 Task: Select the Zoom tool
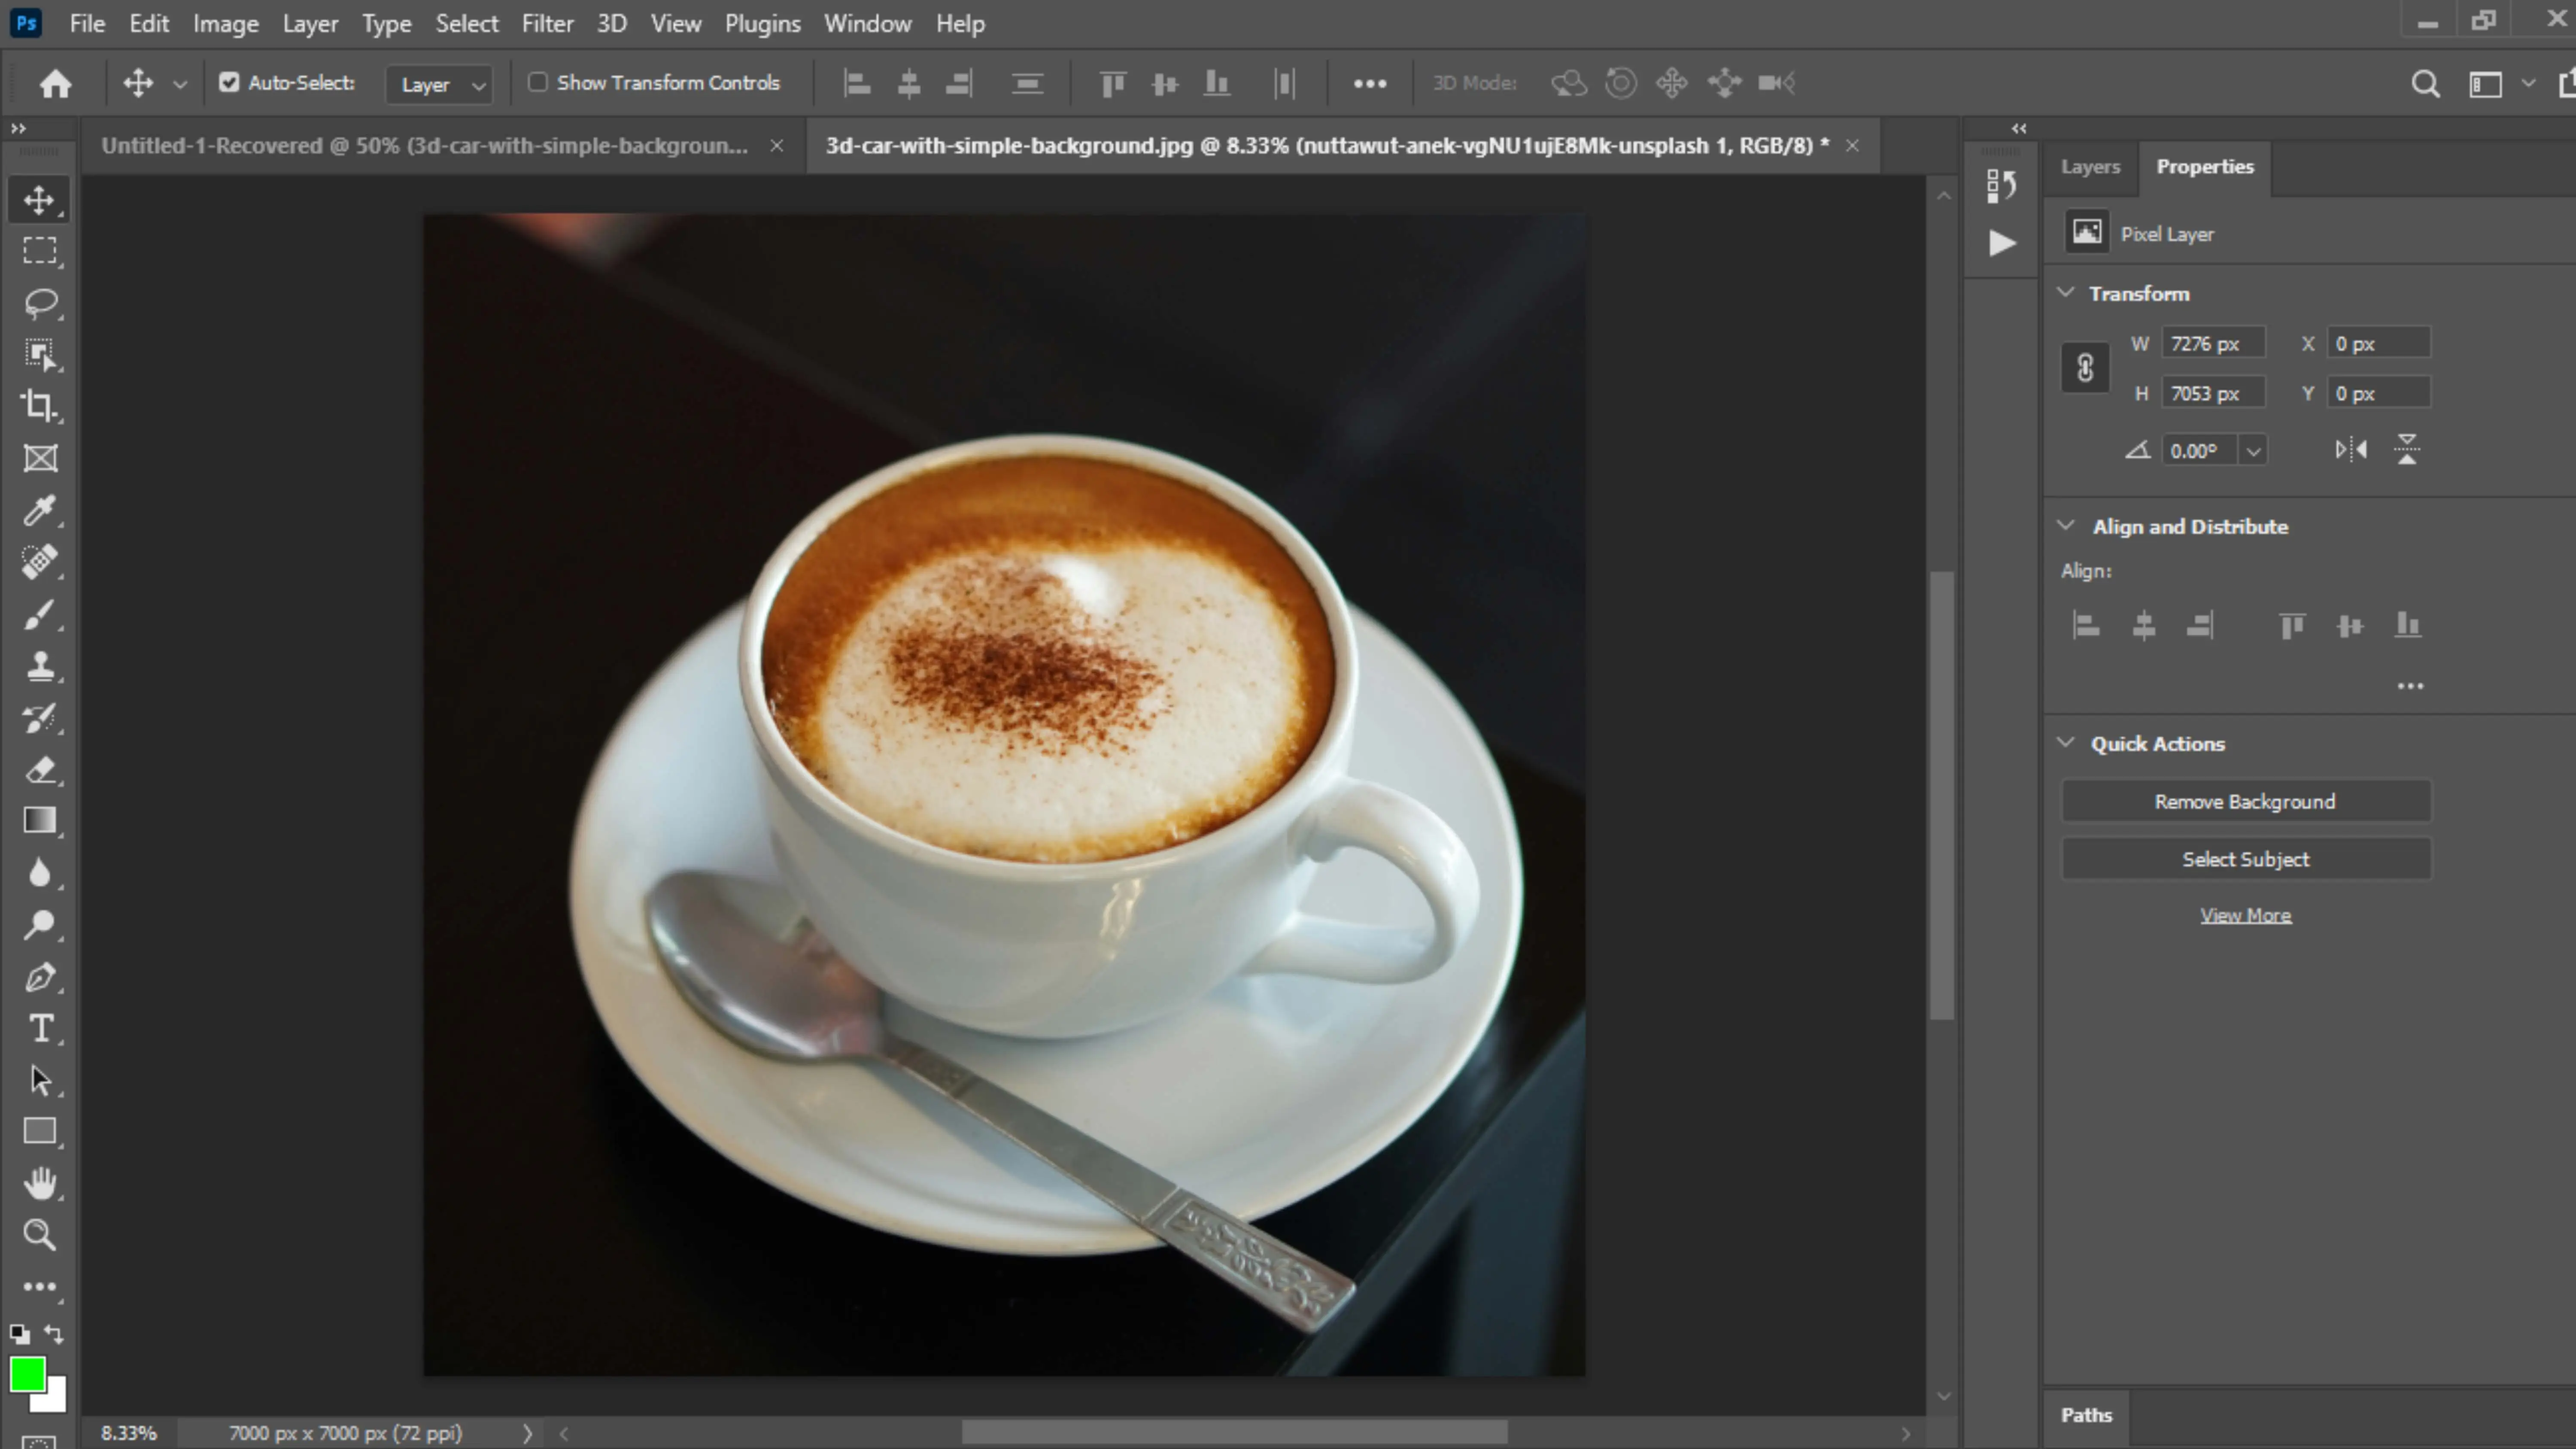click(39, 1235)
